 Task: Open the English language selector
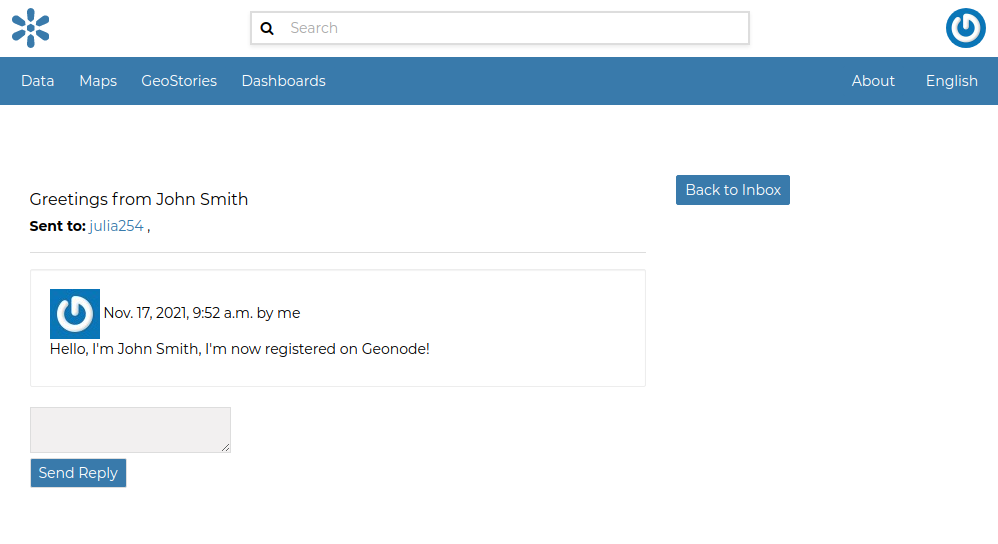tap(951, 81)
